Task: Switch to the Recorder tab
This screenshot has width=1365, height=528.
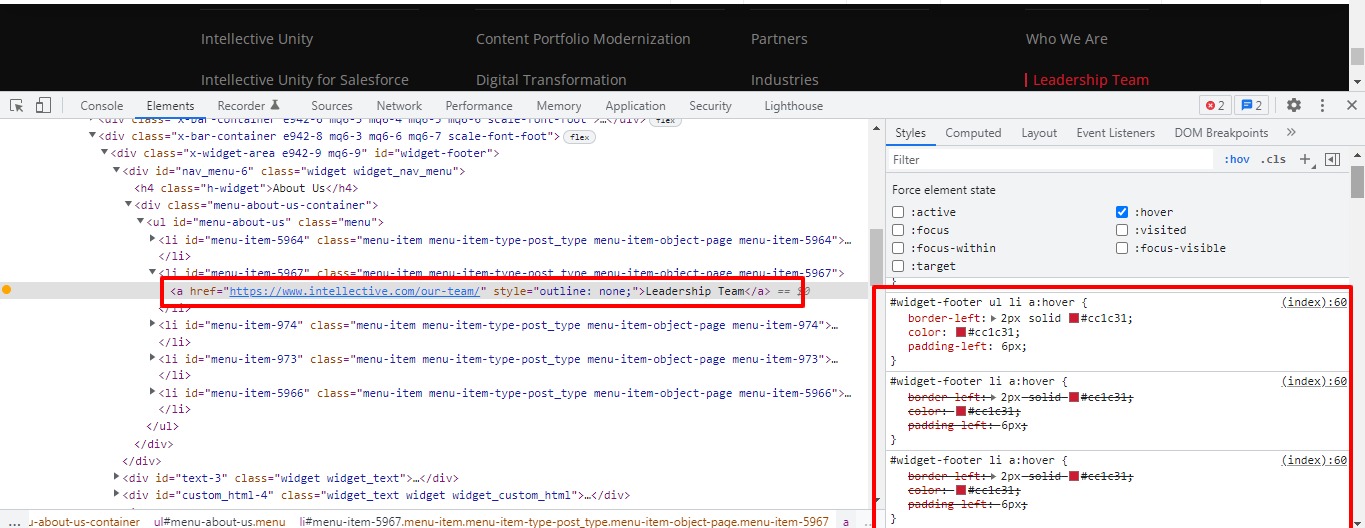Action: (x=249, y=106)
